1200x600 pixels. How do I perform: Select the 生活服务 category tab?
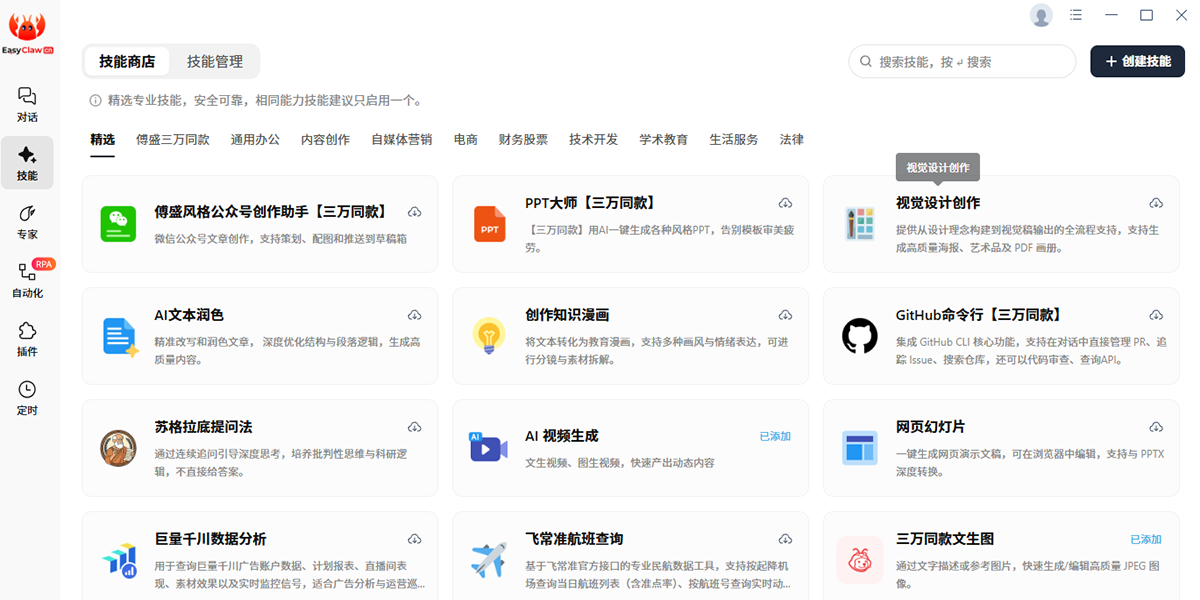pyautogui.click(x=734, y=140)
